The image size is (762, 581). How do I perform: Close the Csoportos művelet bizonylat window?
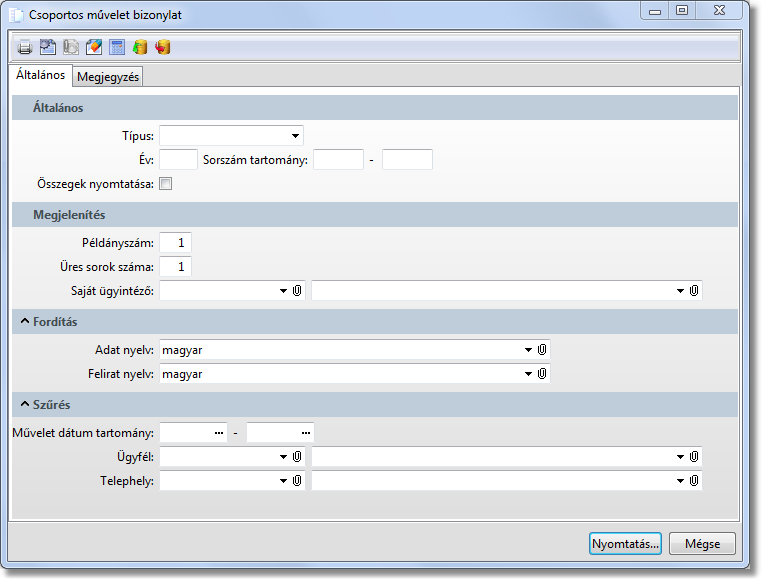tap(719, 11)
